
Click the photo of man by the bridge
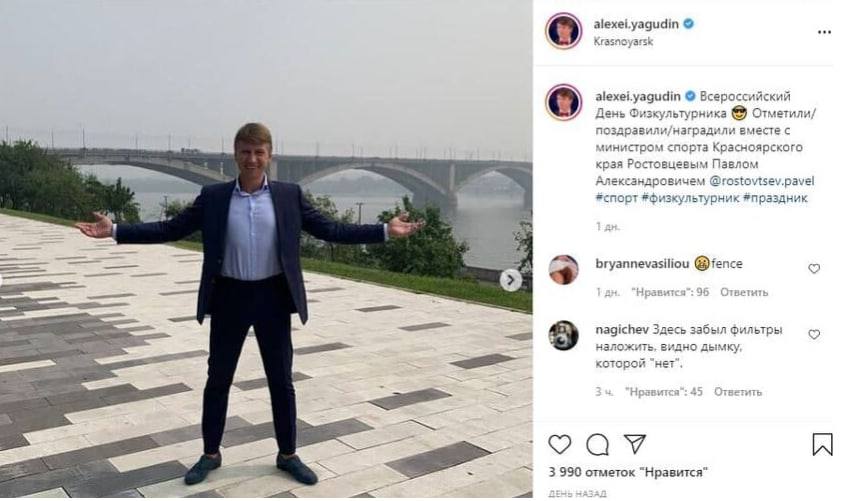click(265, 250)
